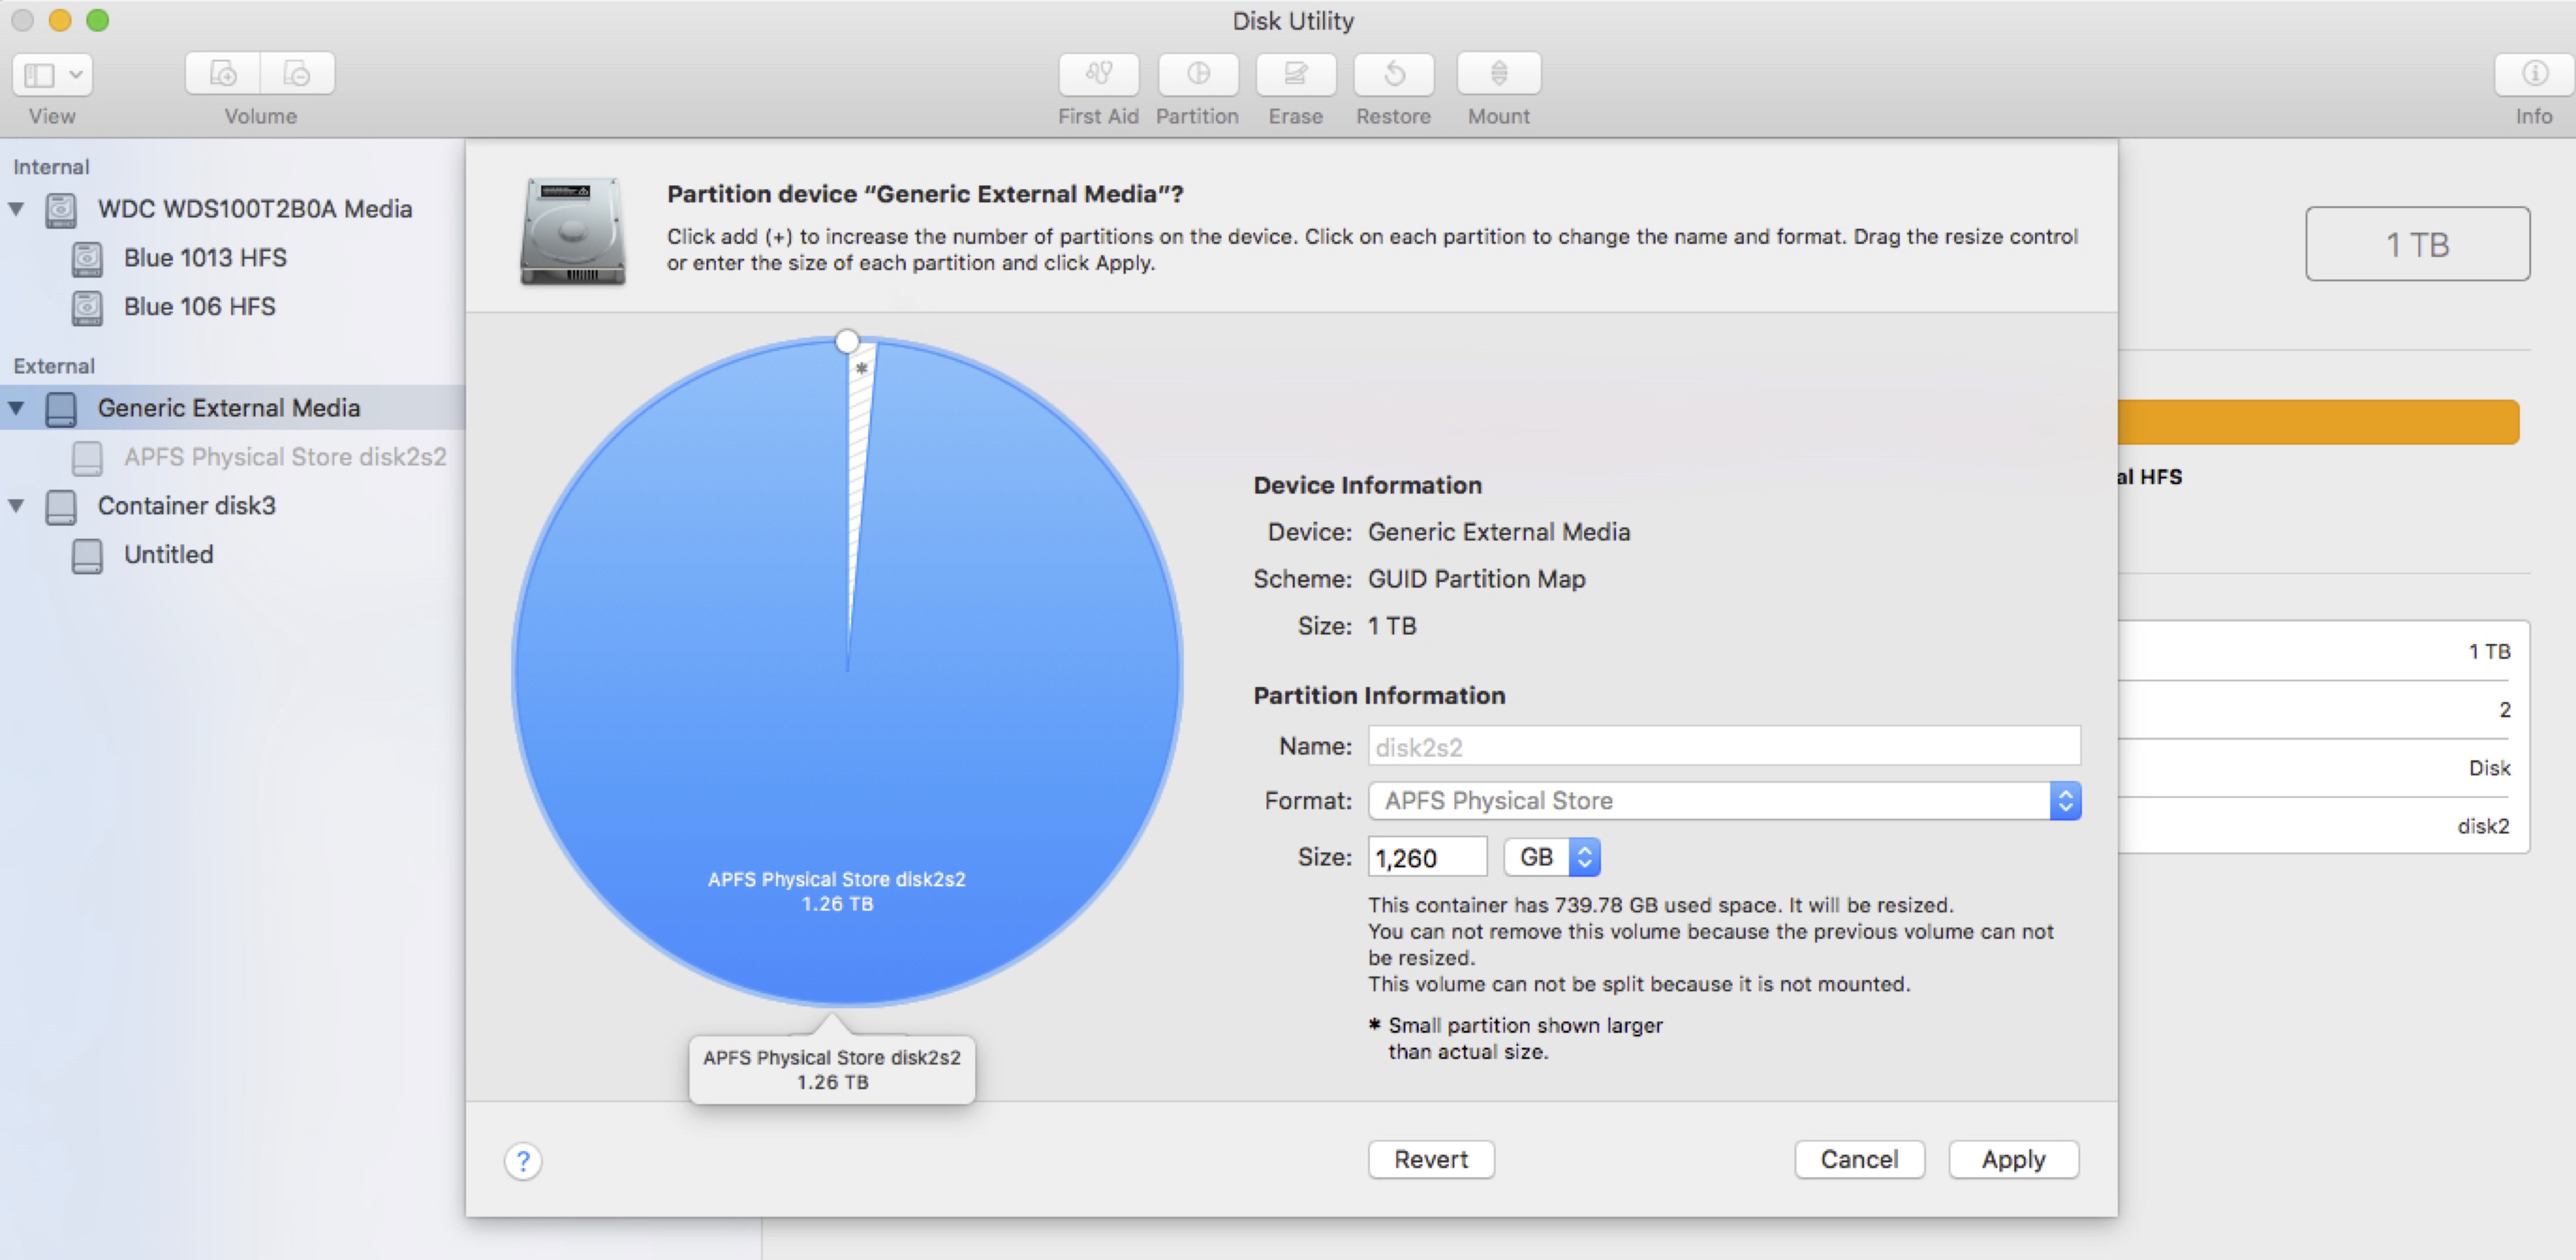Click the Revert button
Image resolution: width=2576 pixels, height=1260 pixels.
1430,1160
